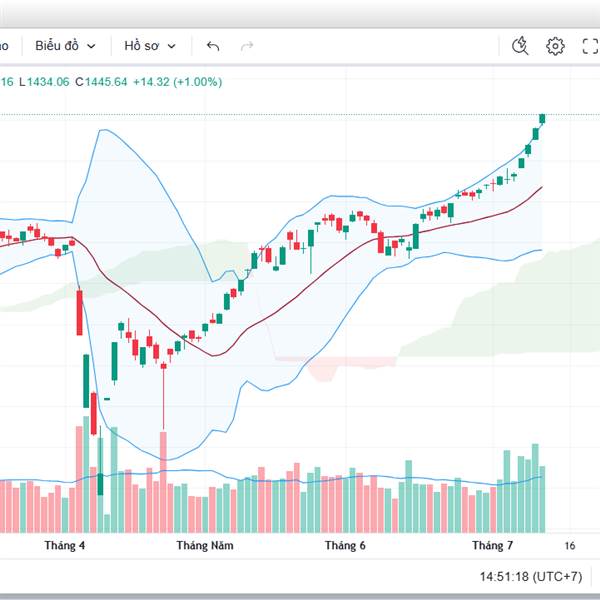
Task: Click the Tháng 6 axis label
Action: 345,545
